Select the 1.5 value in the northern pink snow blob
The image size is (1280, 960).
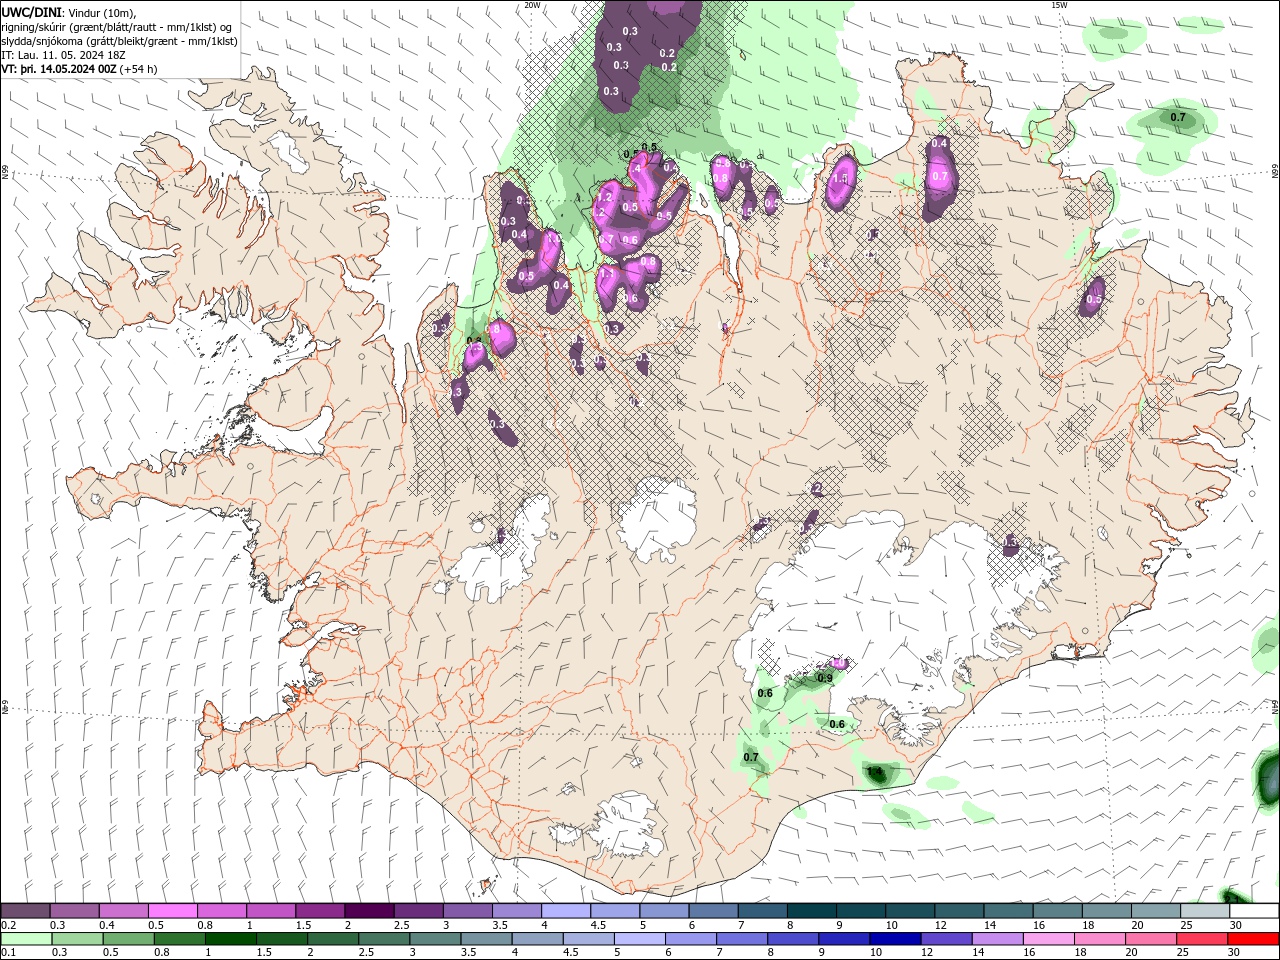tap(840, 179)
